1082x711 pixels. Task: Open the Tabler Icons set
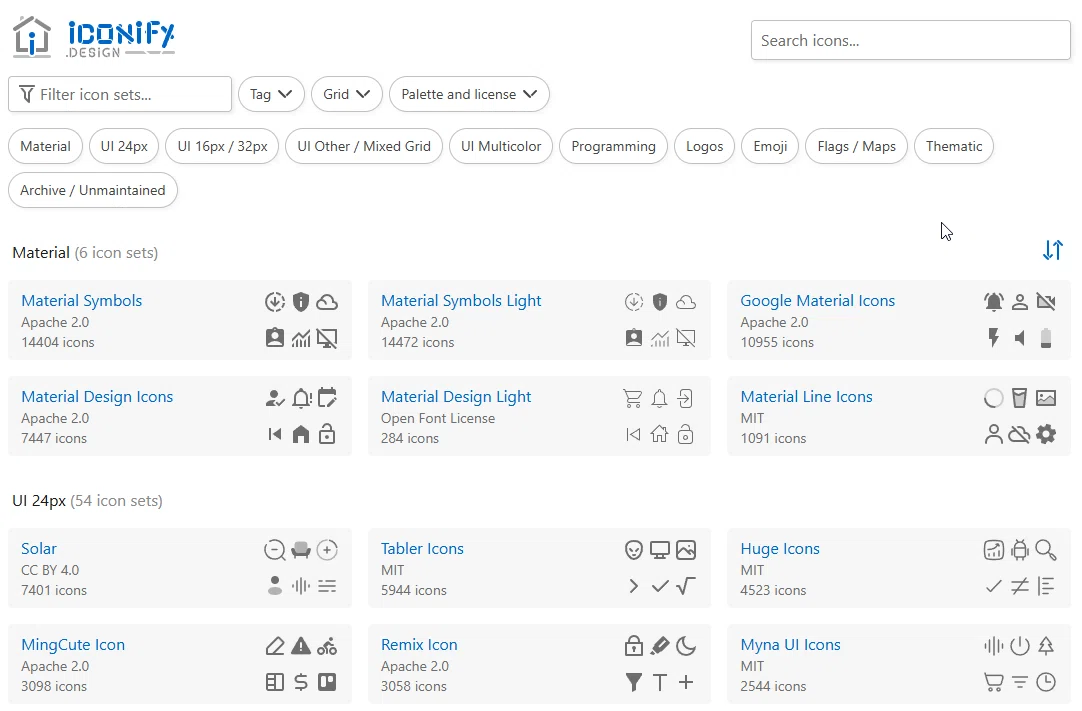pyautogui.click(x=422, y=549)
